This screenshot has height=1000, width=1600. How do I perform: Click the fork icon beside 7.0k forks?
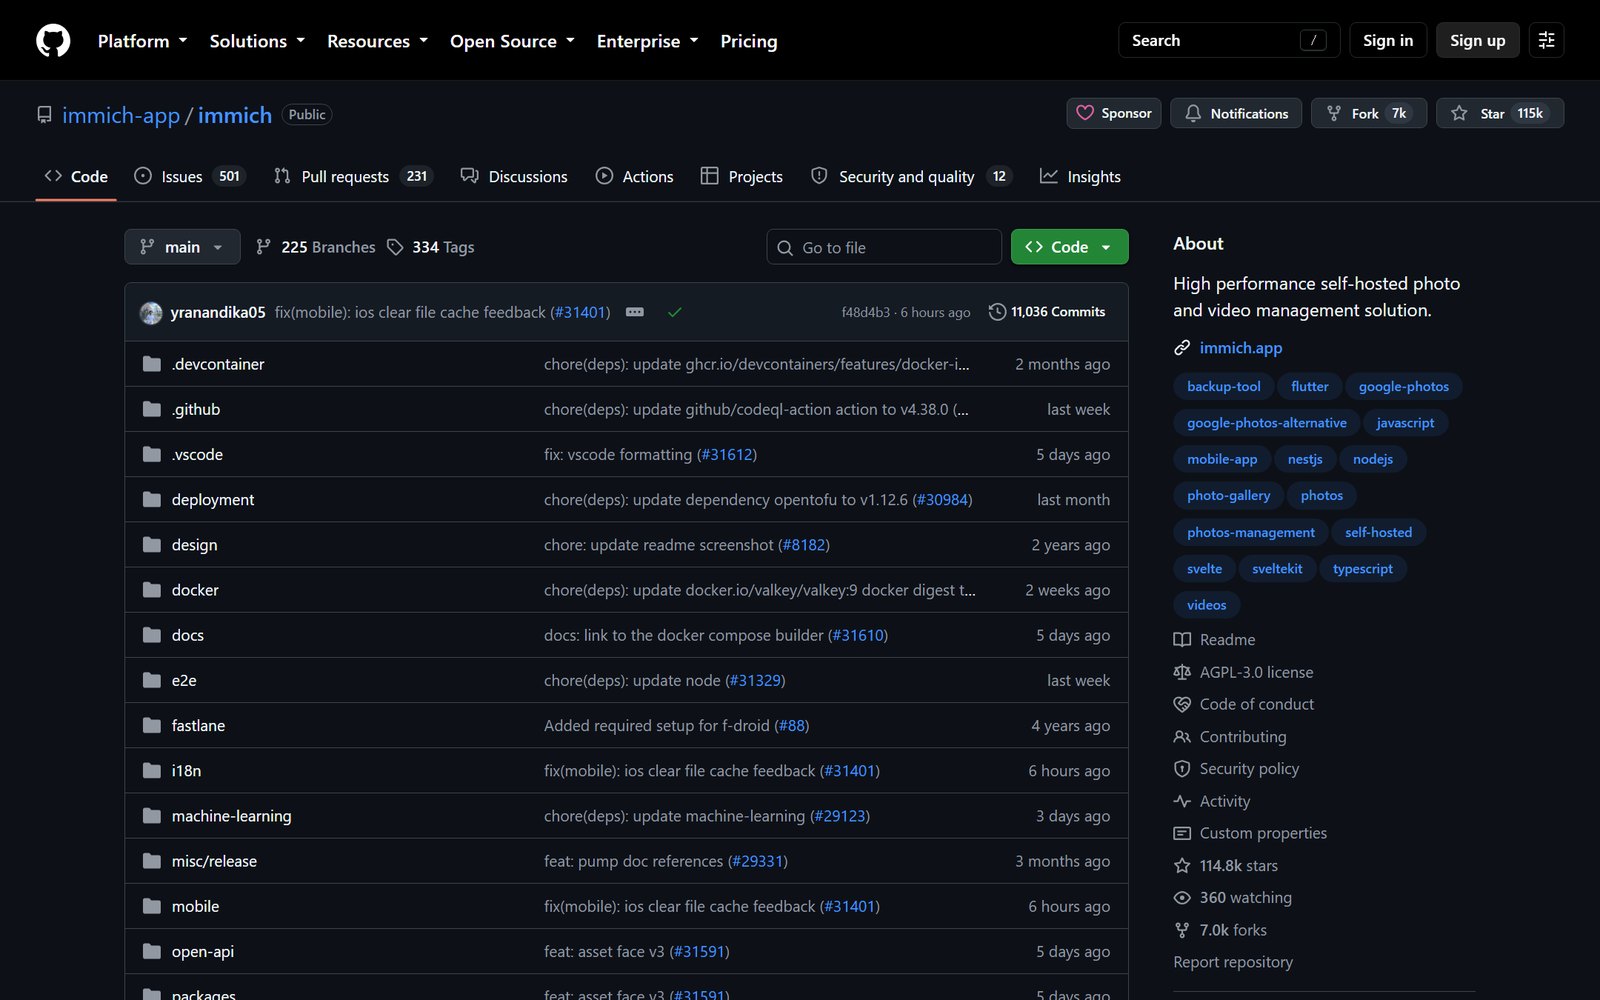pos(1182,930)
